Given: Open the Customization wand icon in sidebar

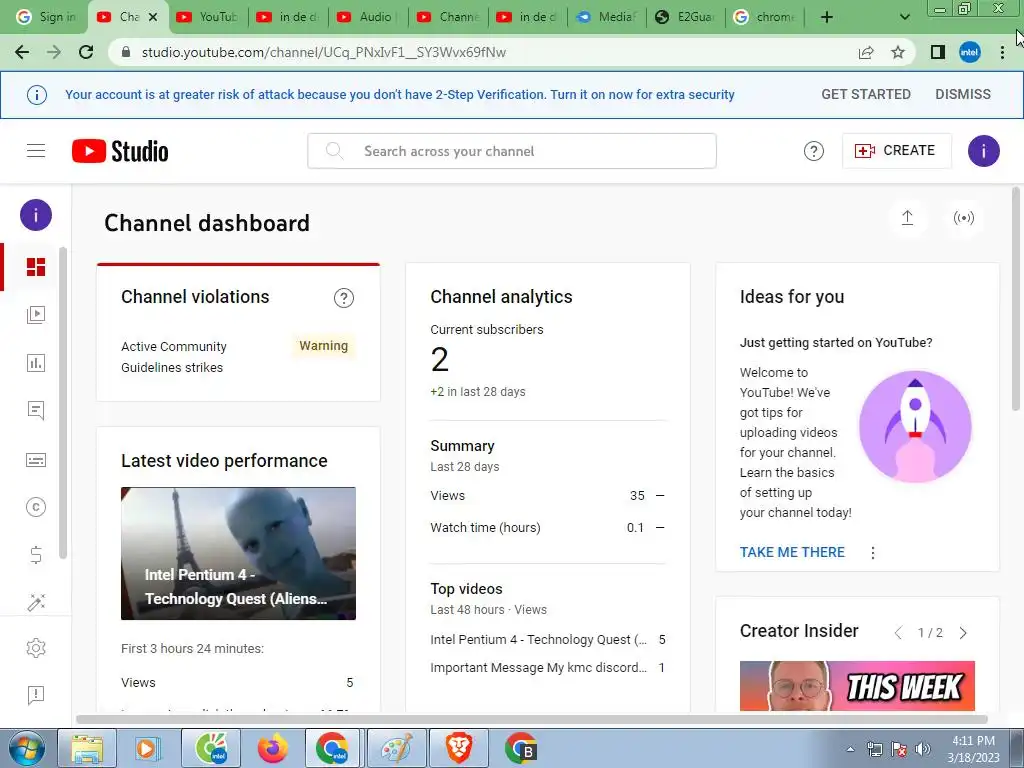Looking at the screenshot, I should (36, 602).
